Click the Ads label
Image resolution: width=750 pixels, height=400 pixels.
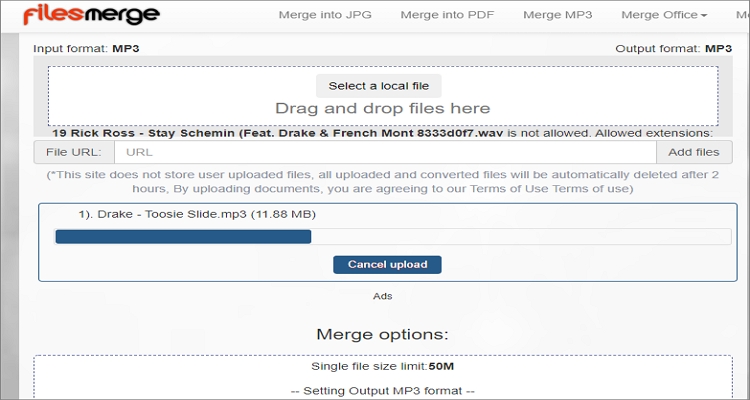point(383,296)
